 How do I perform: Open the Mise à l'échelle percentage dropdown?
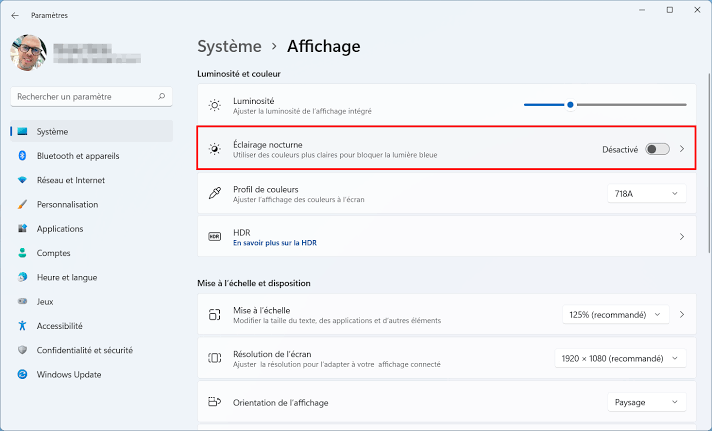(x=614, y=314)
